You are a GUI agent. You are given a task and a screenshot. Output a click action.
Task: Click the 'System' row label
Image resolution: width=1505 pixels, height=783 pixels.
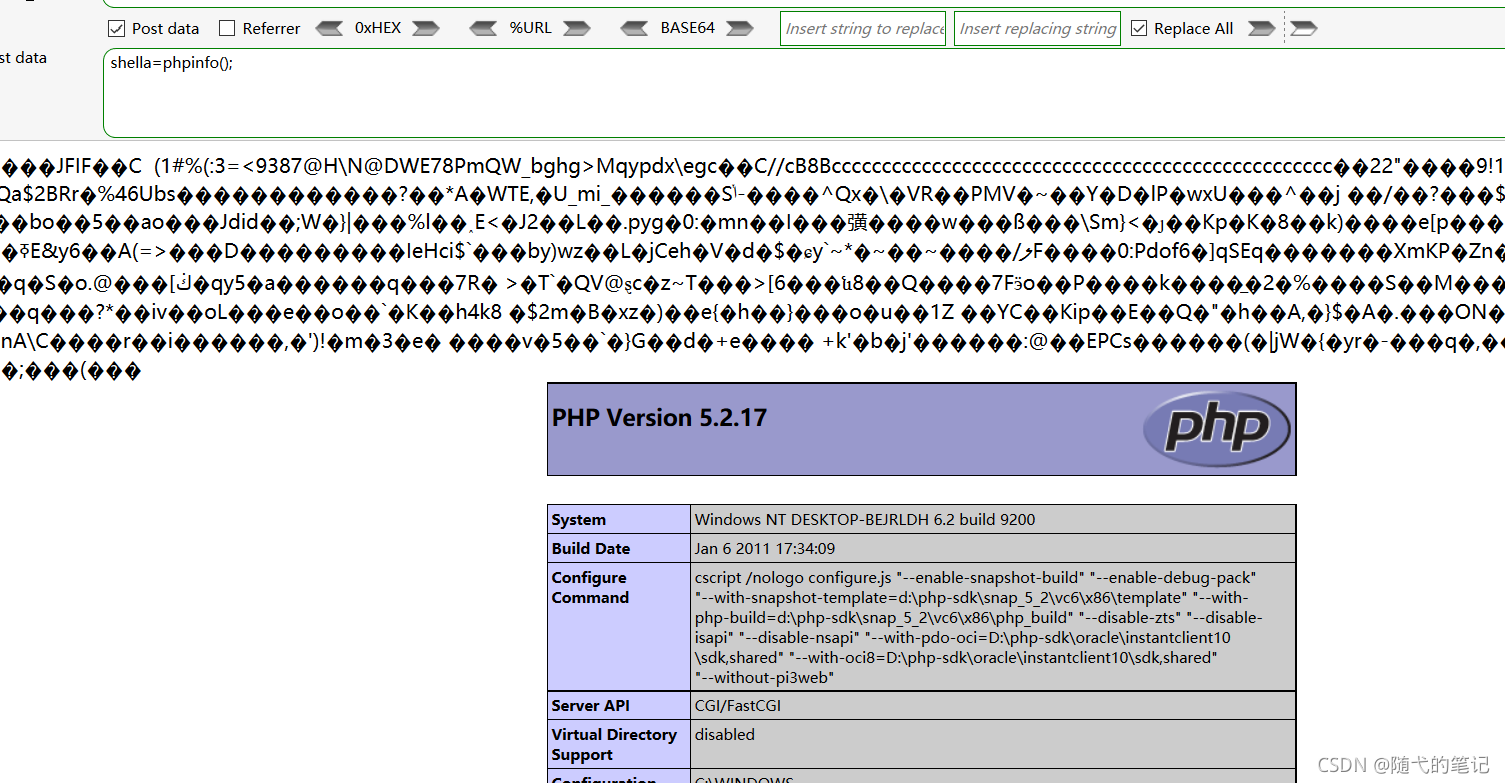(579, 519)
